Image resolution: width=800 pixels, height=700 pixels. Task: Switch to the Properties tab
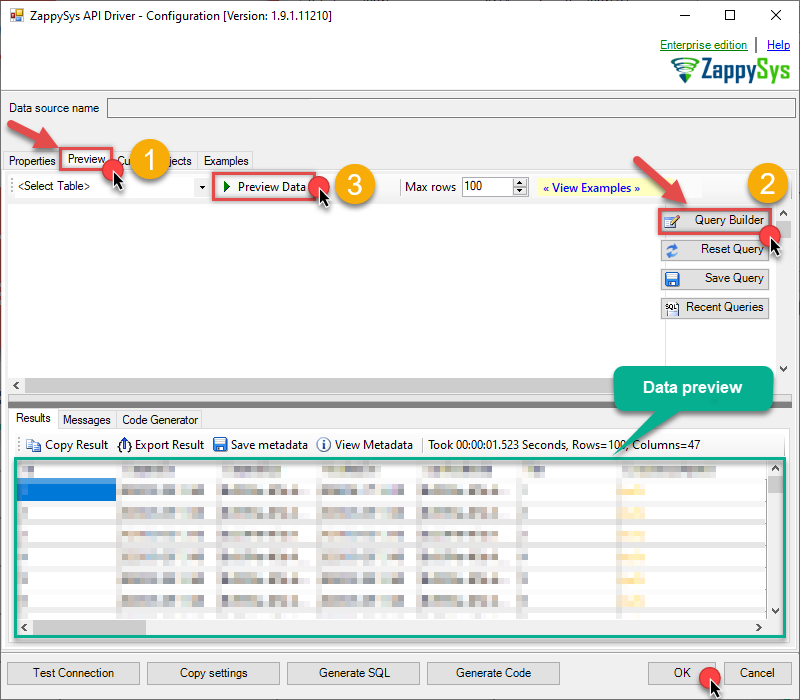32,161
